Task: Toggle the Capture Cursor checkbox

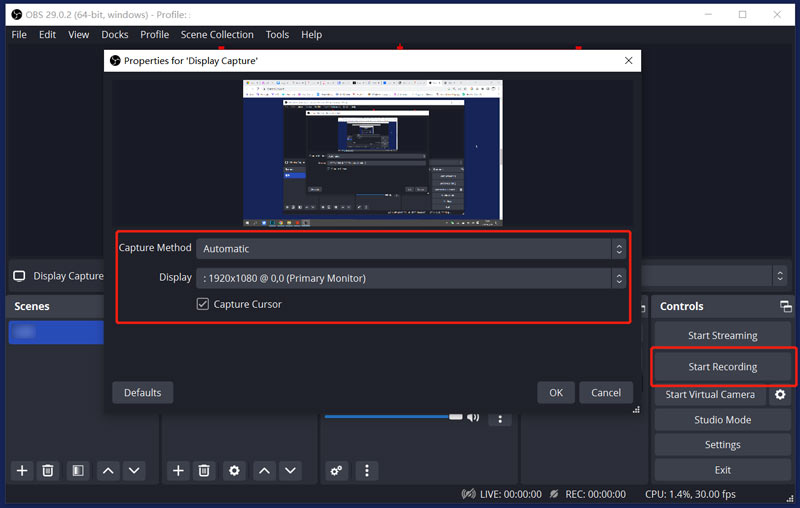Action: (203, 304)
